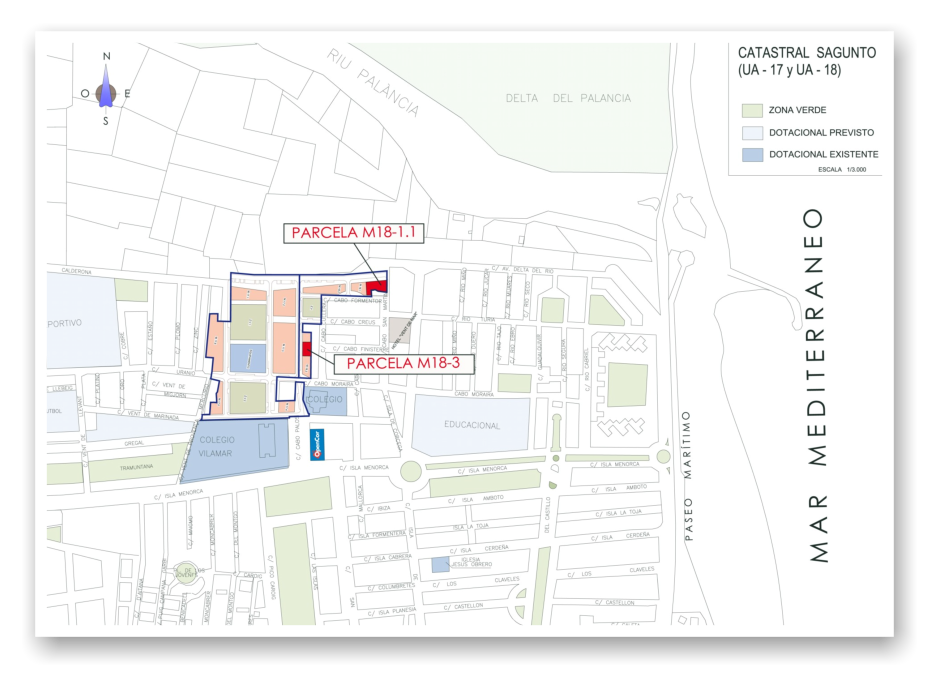Click the blue dotacional block inside UA-17
This screenshot has height=688, width=940.
click(248, 357)
